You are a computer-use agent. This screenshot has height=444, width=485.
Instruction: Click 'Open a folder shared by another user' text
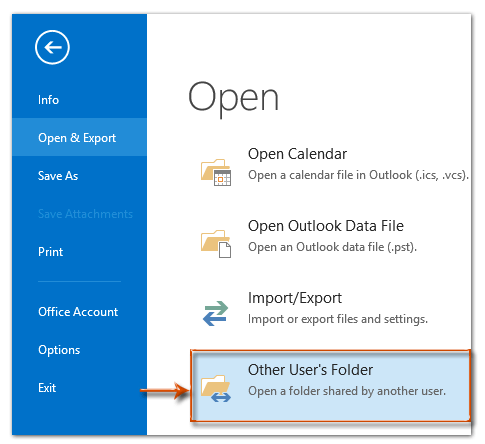coord(347,391)
